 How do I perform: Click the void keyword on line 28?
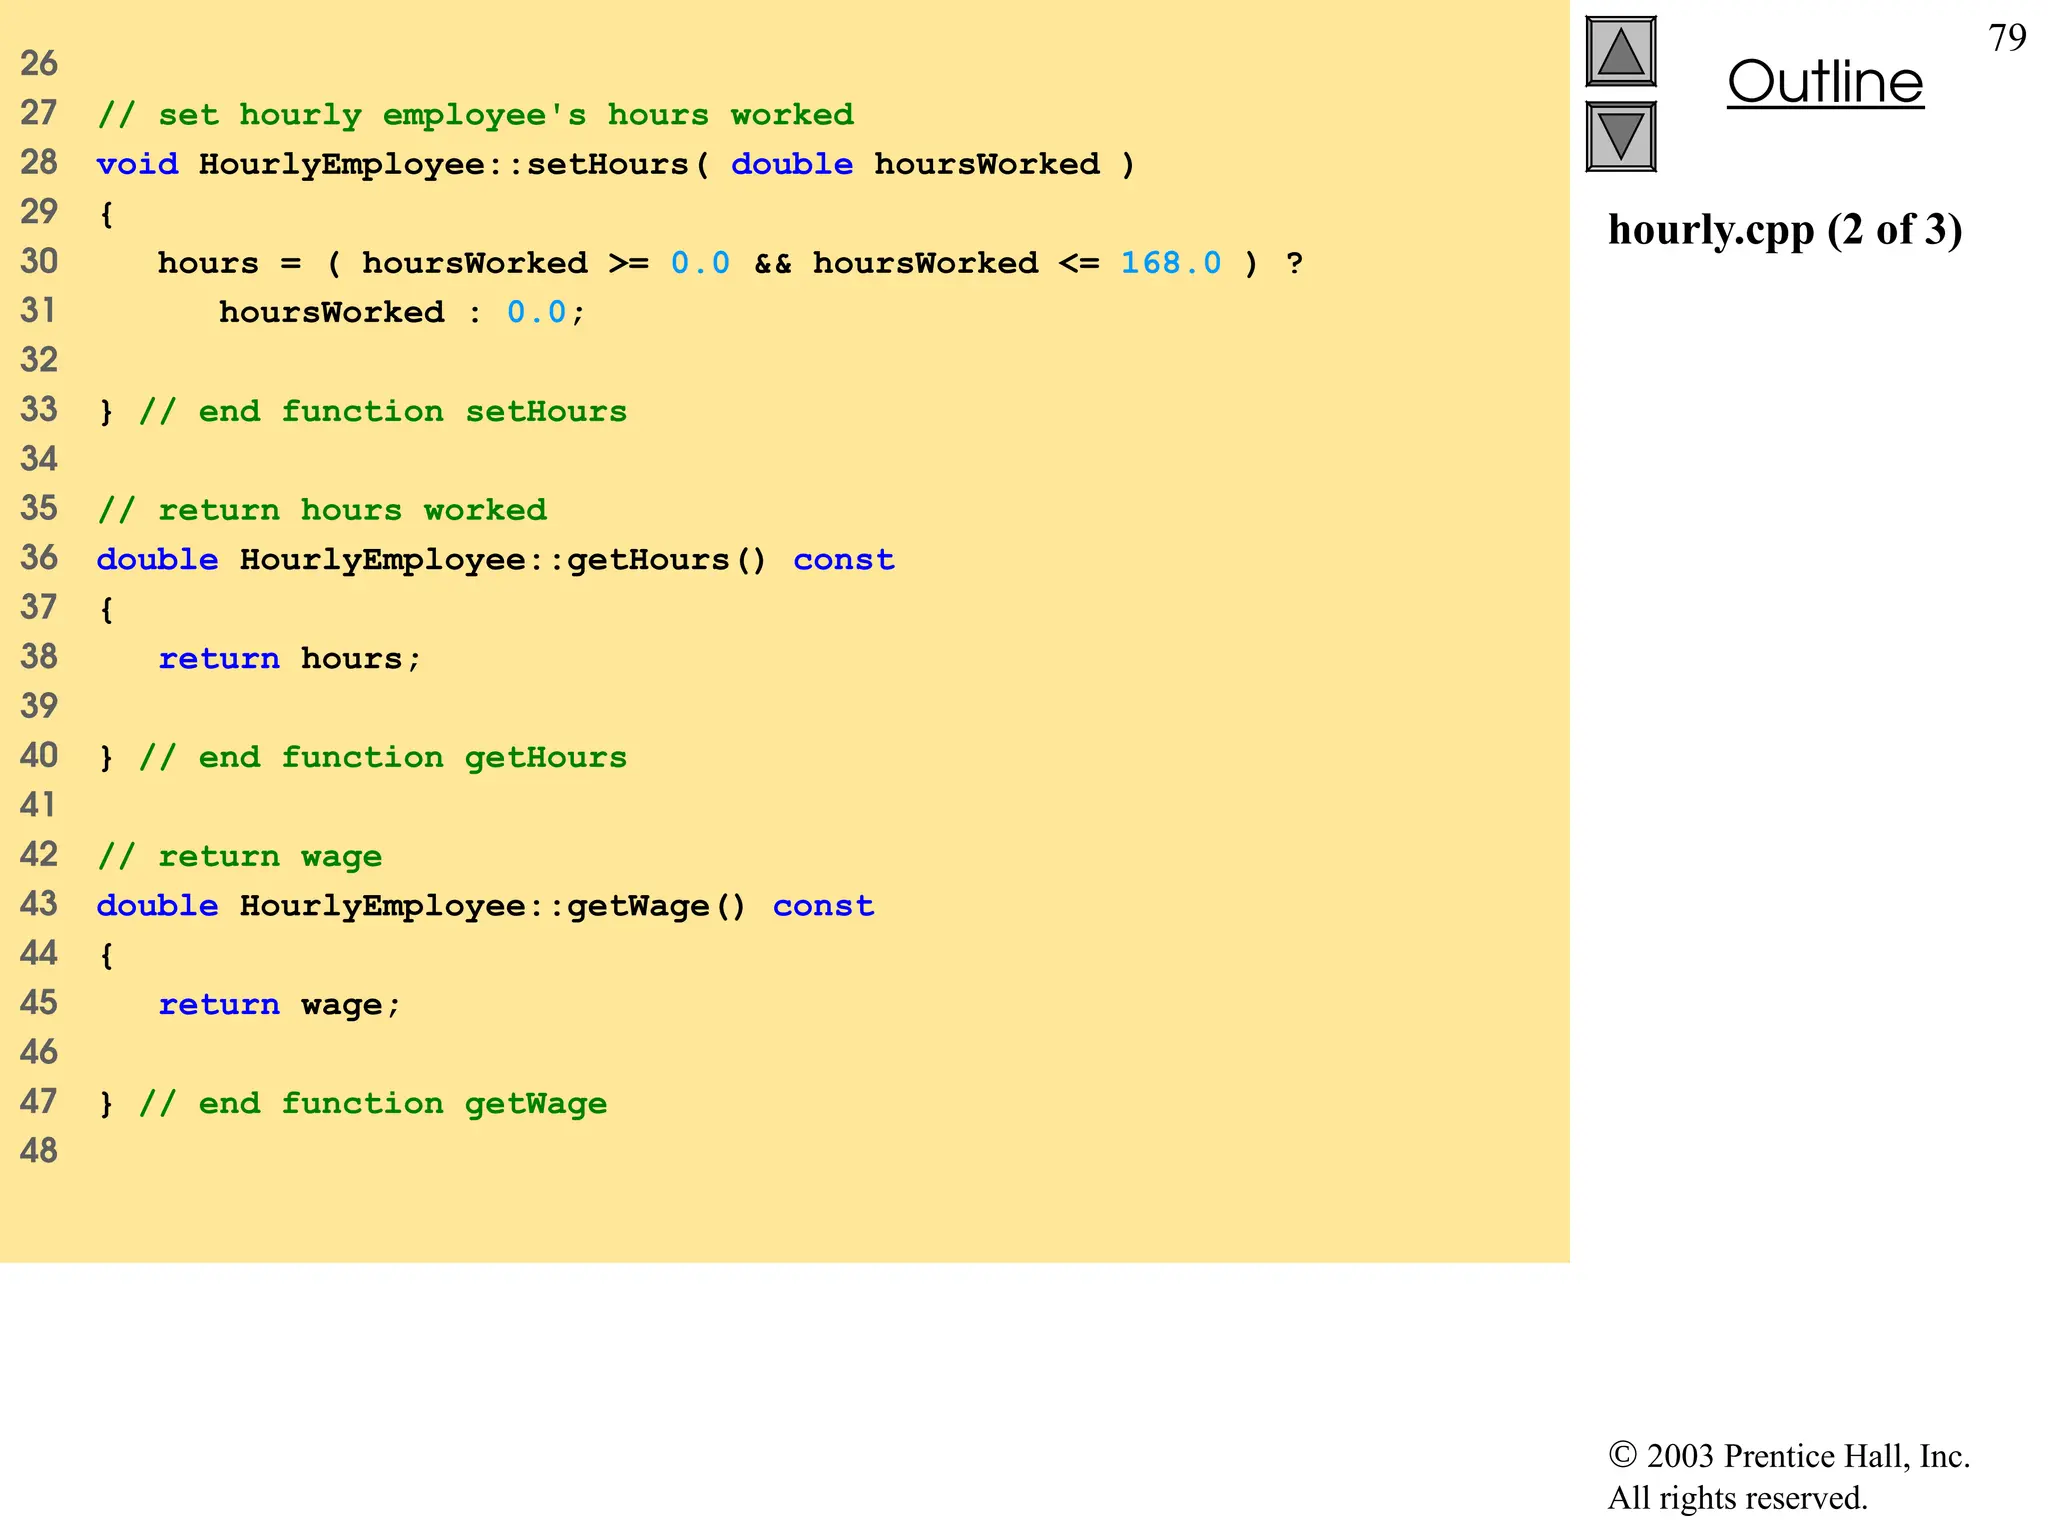(137, 164)
